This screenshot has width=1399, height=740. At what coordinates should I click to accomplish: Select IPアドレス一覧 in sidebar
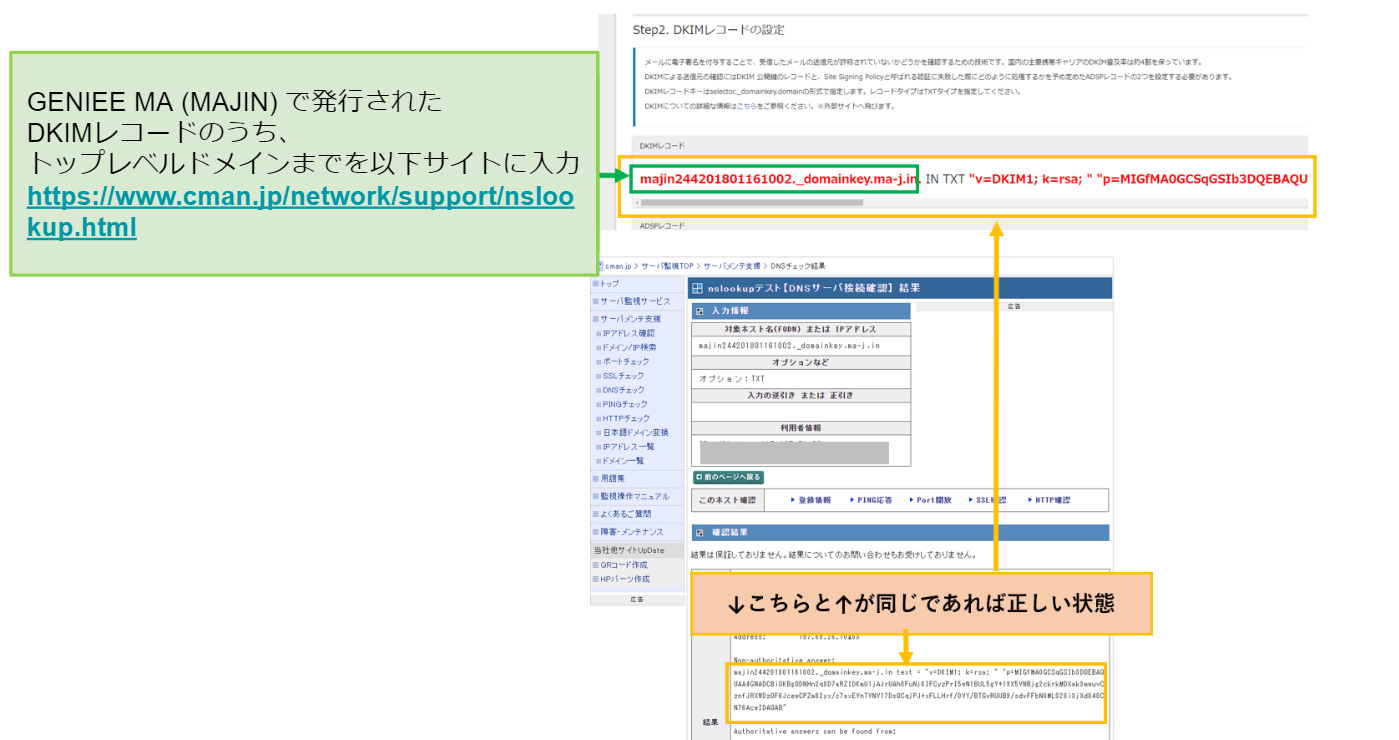tap(628, 446)
